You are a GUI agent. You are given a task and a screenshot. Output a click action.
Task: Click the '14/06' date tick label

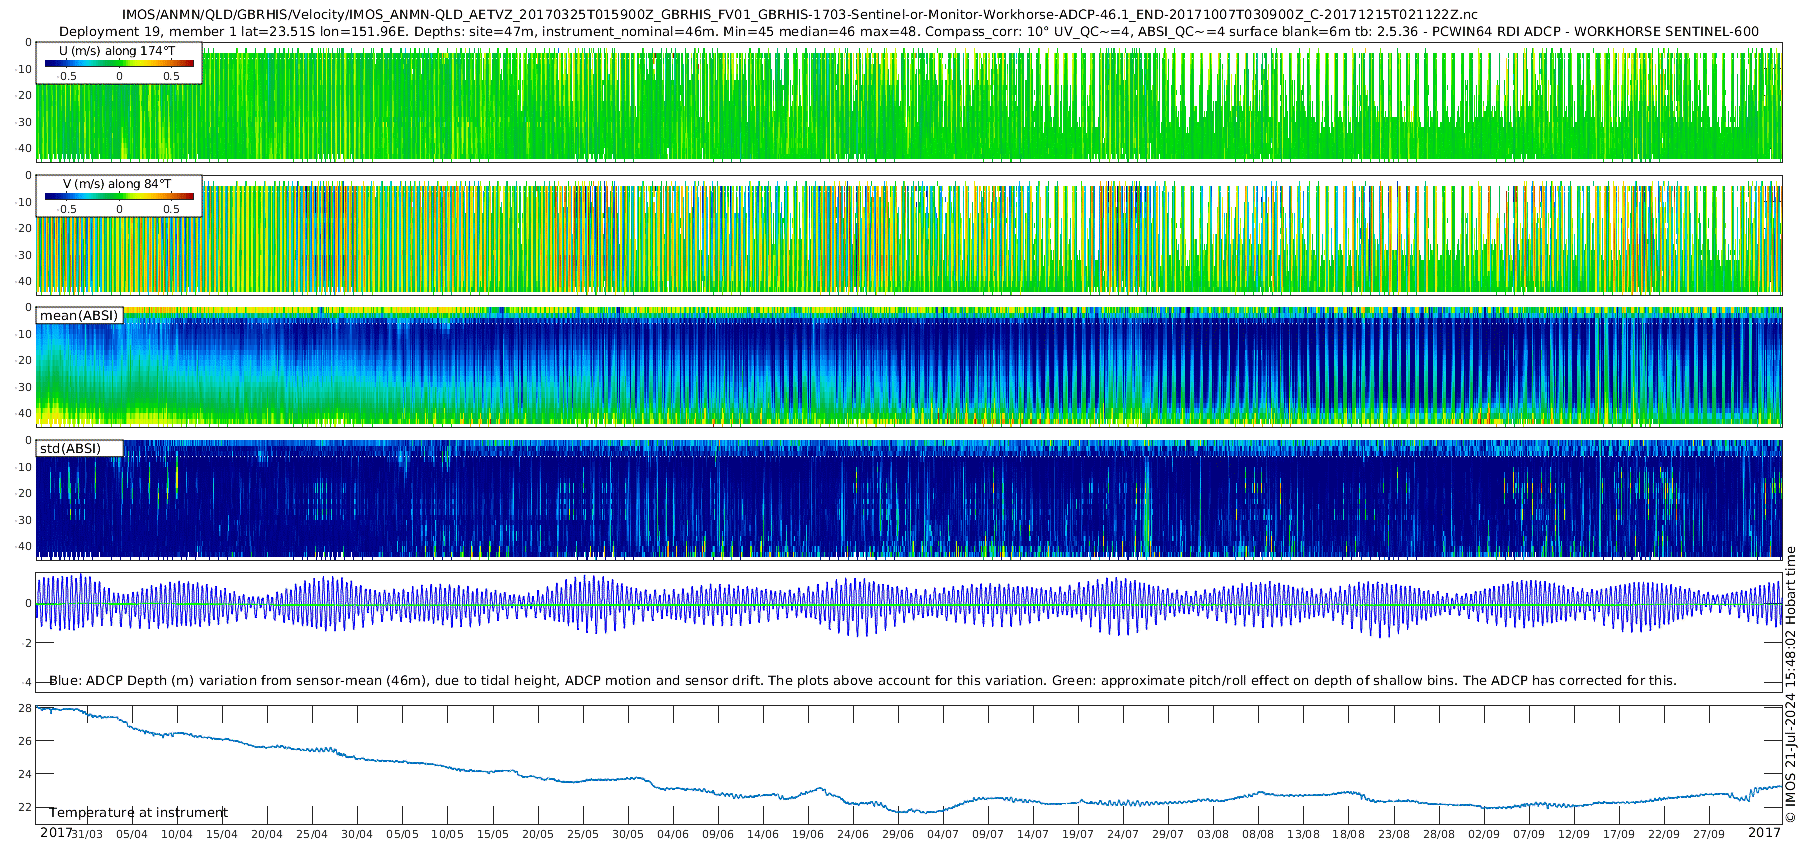(x=763, y=834)
